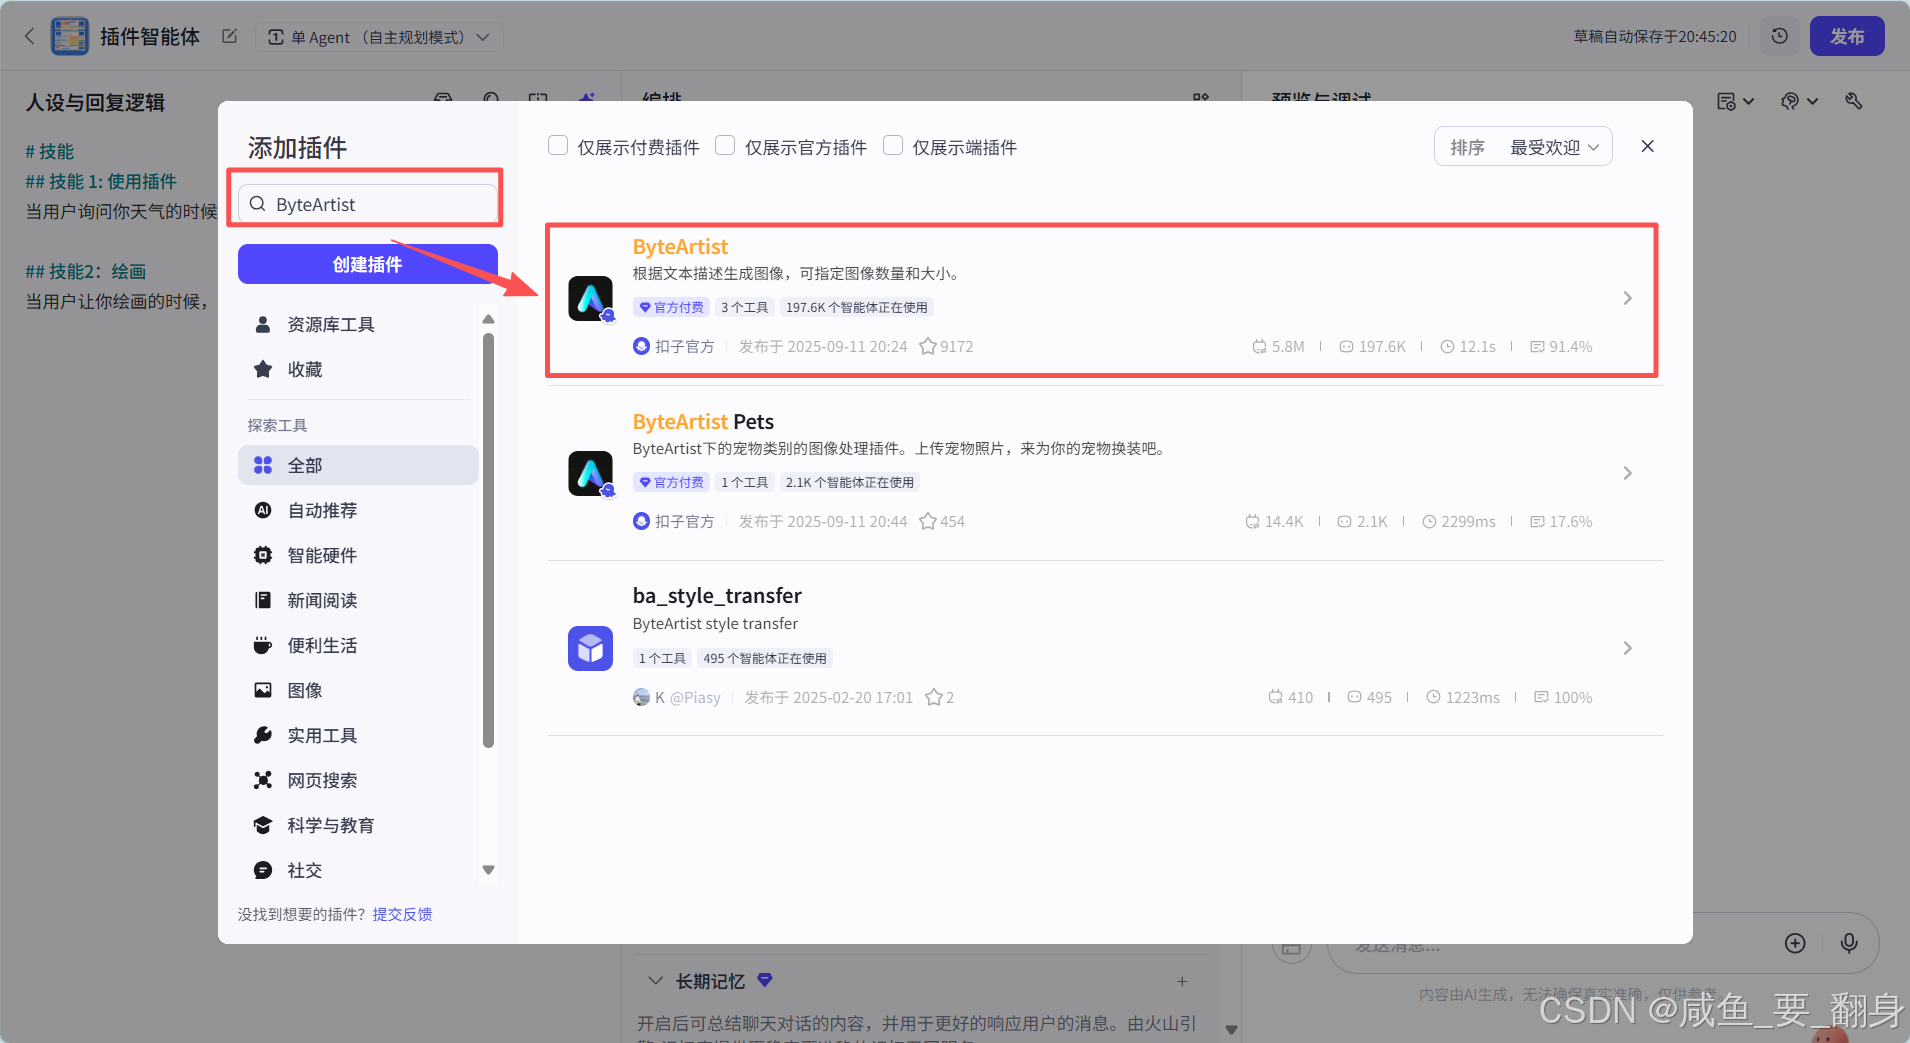Click the @Piasy author name
The image size is (1910, 1043).
pos(695,697)
